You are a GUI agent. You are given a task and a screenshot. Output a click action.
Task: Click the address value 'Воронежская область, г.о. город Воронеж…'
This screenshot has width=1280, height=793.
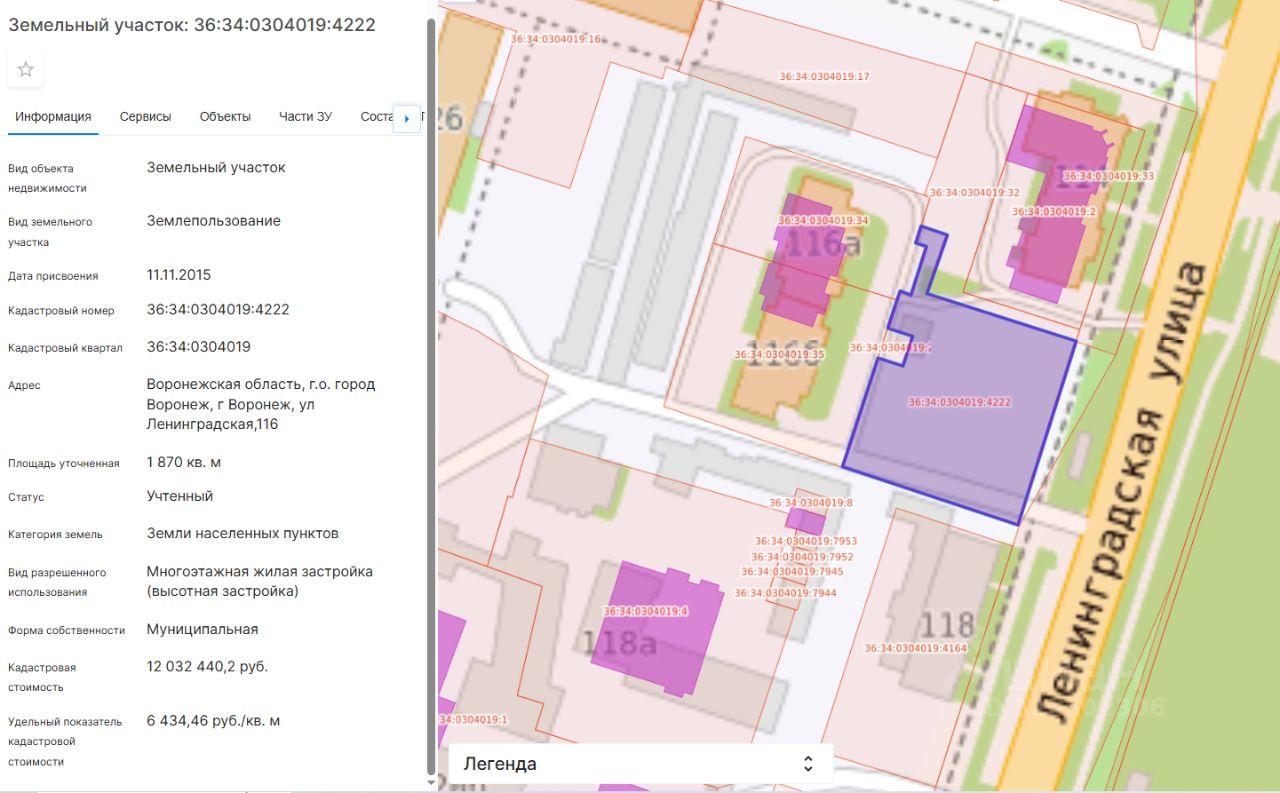pos(261,404)
